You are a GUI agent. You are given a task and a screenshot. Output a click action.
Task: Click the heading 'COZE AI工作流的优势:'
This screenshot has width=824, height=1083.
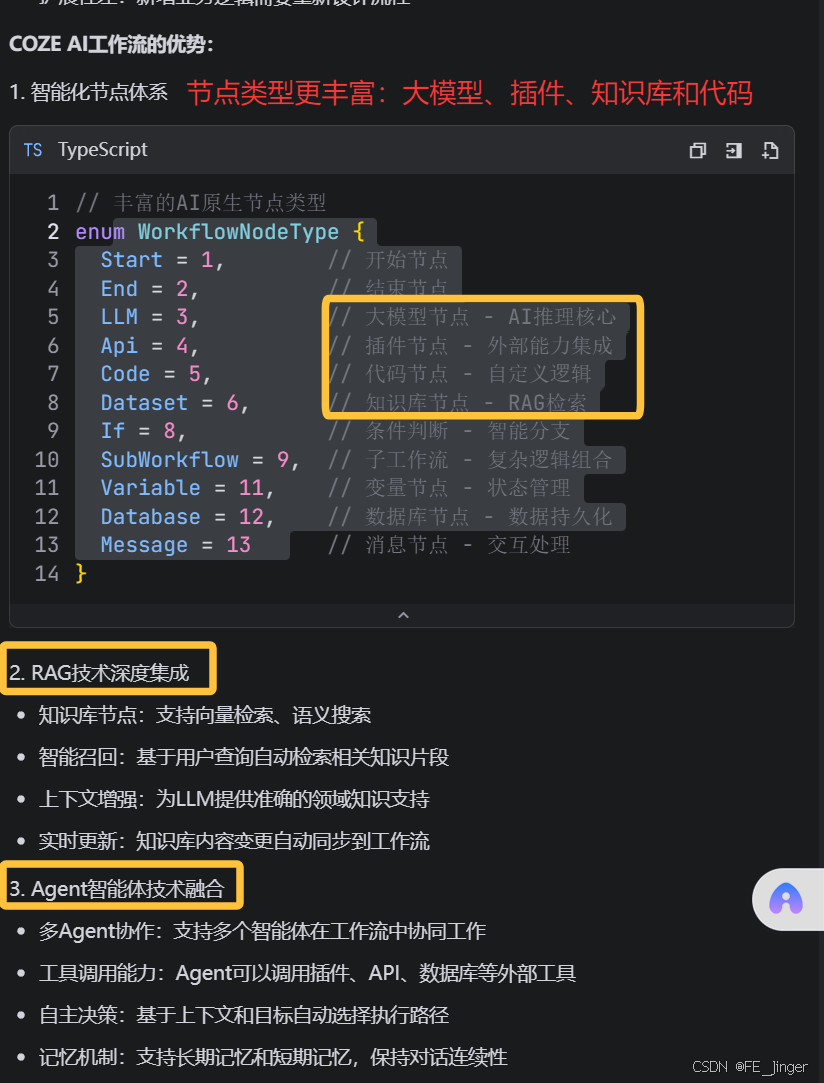(111, 45)
